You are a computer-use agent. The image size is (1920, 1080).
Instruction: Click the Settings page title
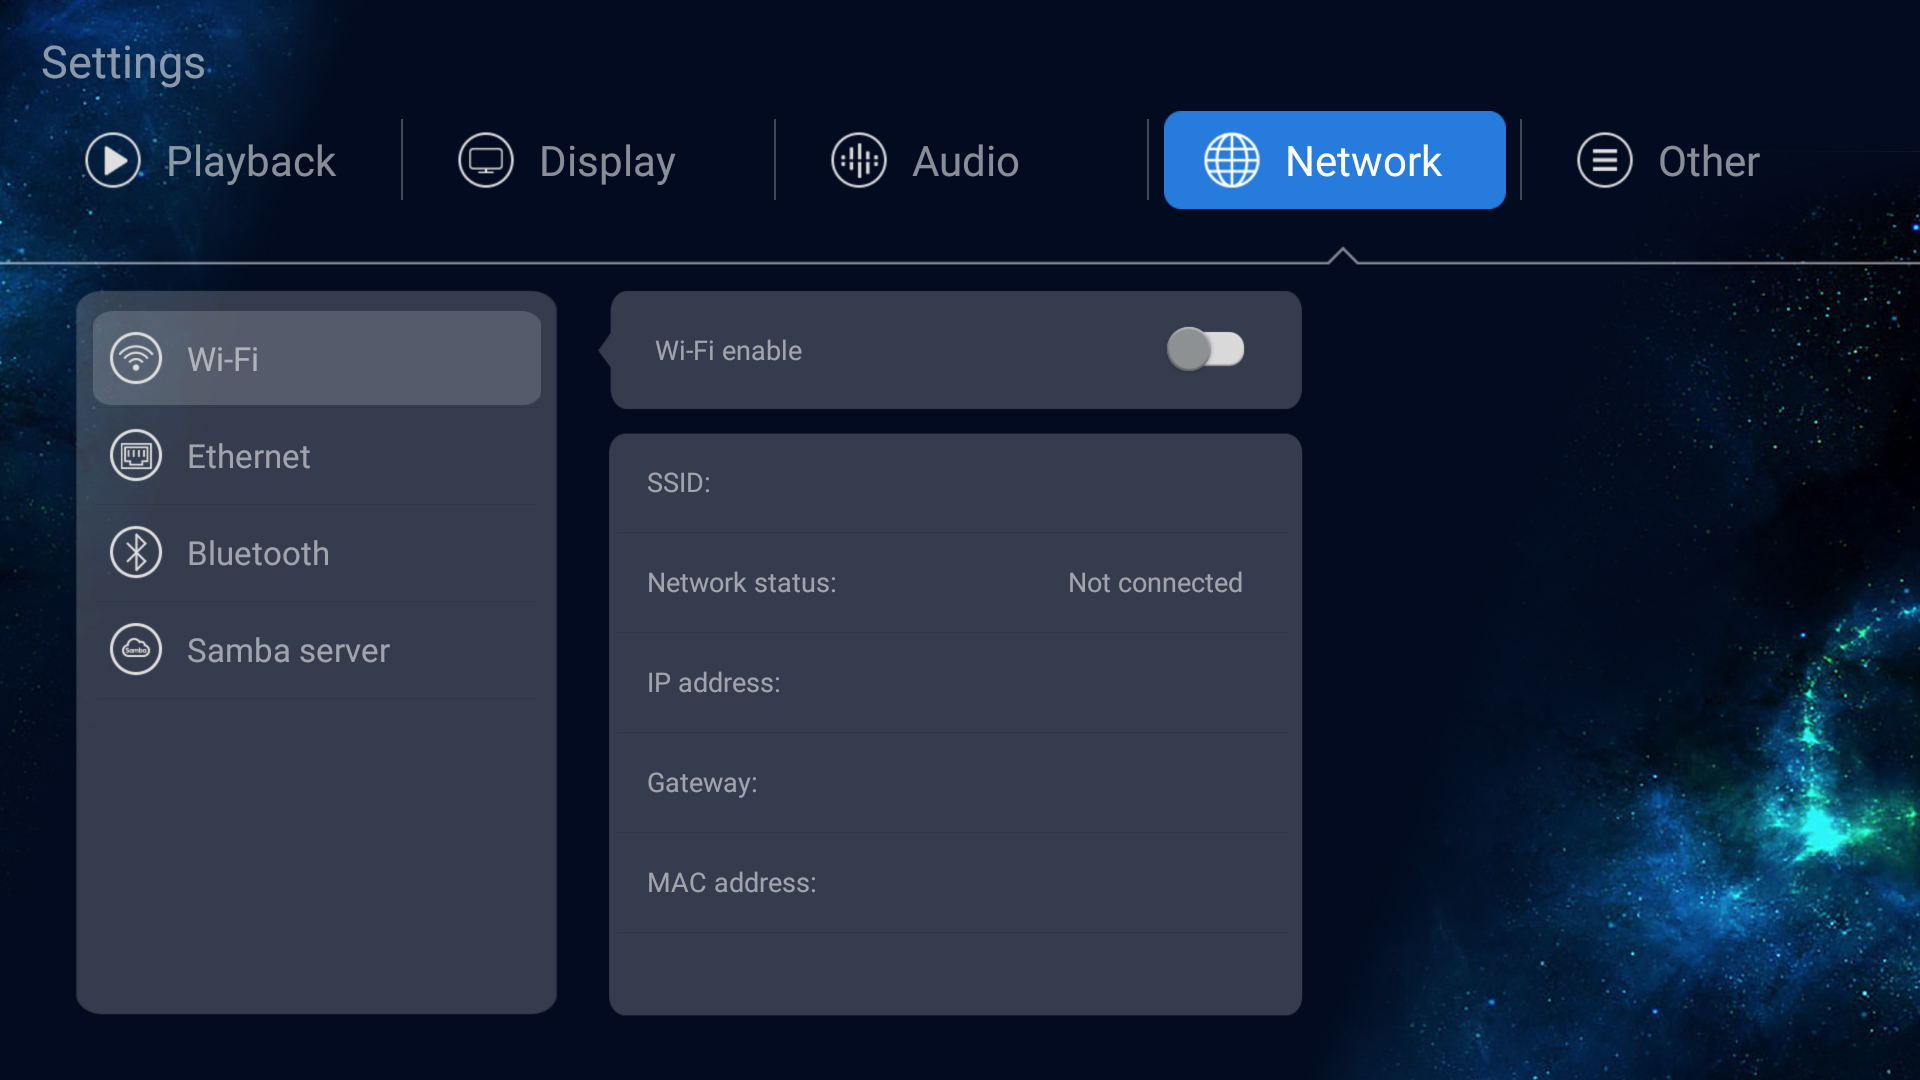coord(123,63)
